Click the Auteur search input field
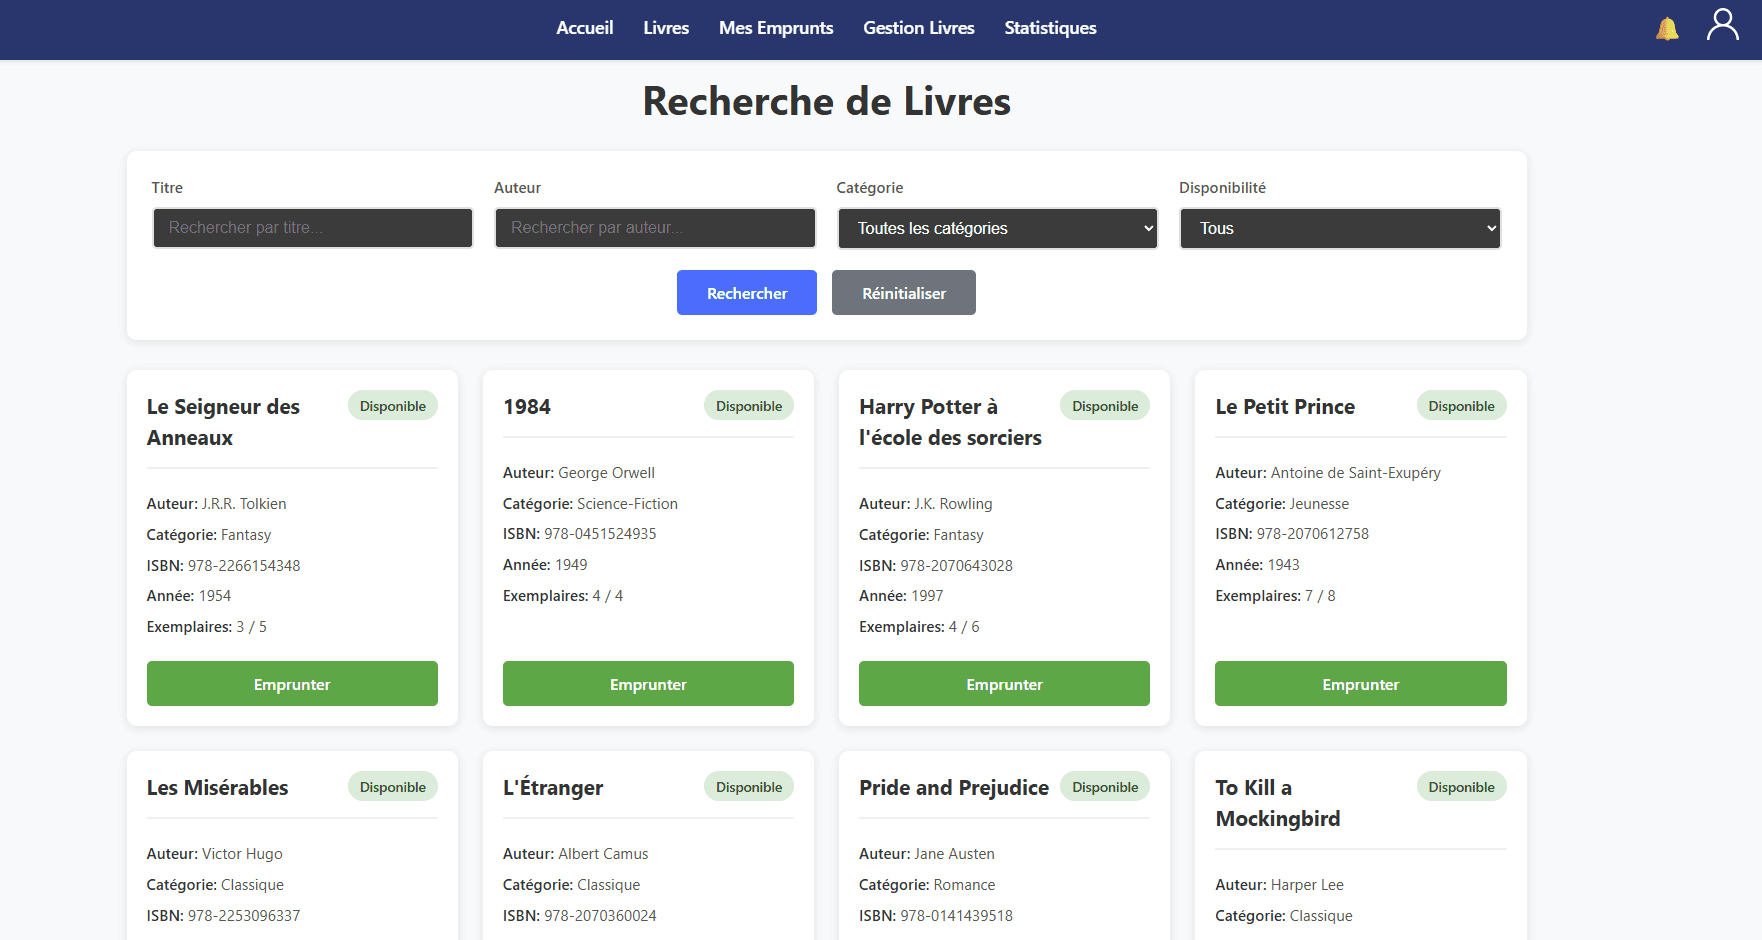The height and width of the screenshot is (940, 1762). (x=655, y=228)
